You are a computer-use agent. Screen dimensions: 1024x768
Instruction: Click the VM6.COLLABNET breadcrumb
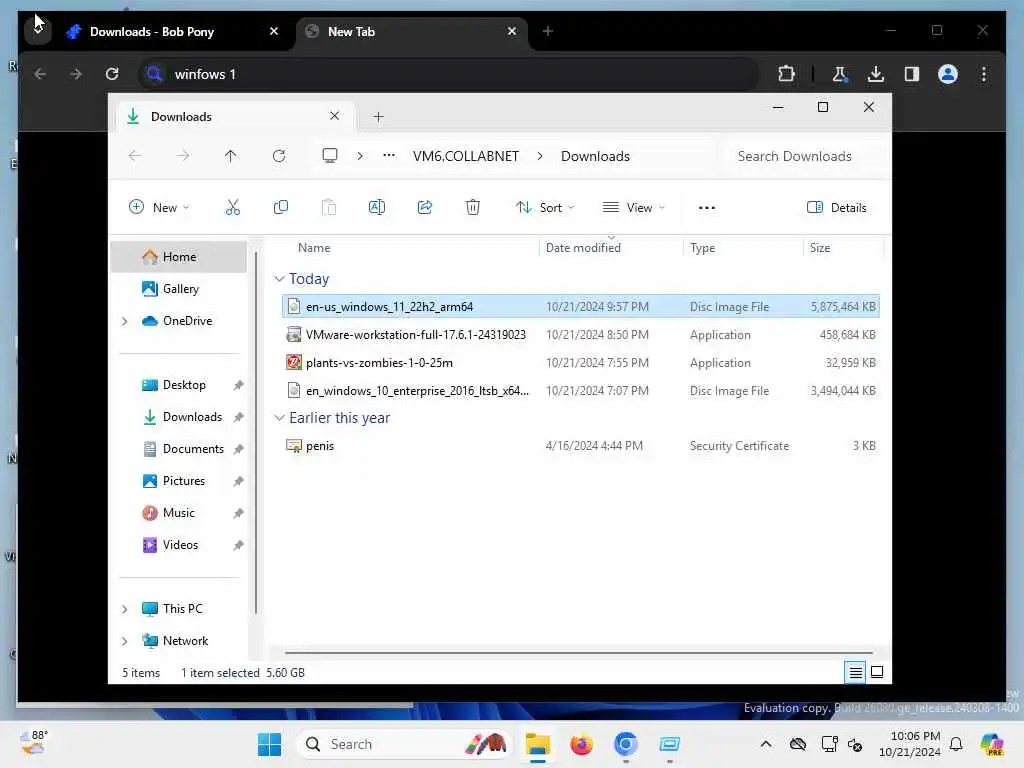(466, 156)
